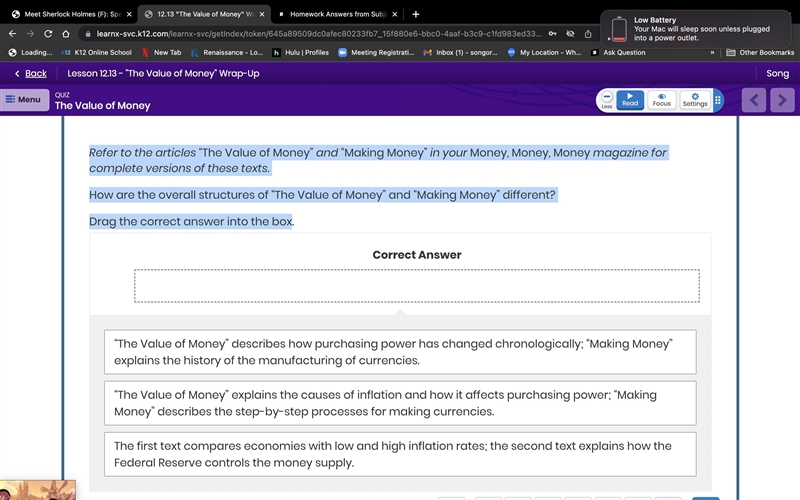Image resolution: width=800 pixels, height=500 pixels.
Task: Open the Hulu Profiles bookmark
Action: 301,52
